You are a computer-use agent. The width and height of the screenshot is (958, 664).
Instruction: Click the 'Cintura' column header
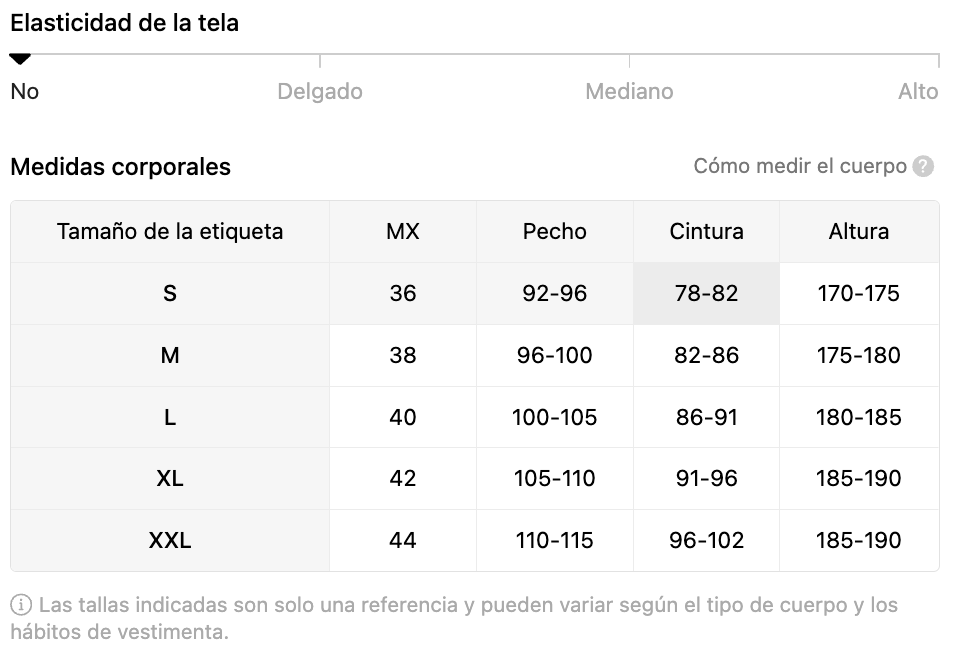(x=706, y=232)
